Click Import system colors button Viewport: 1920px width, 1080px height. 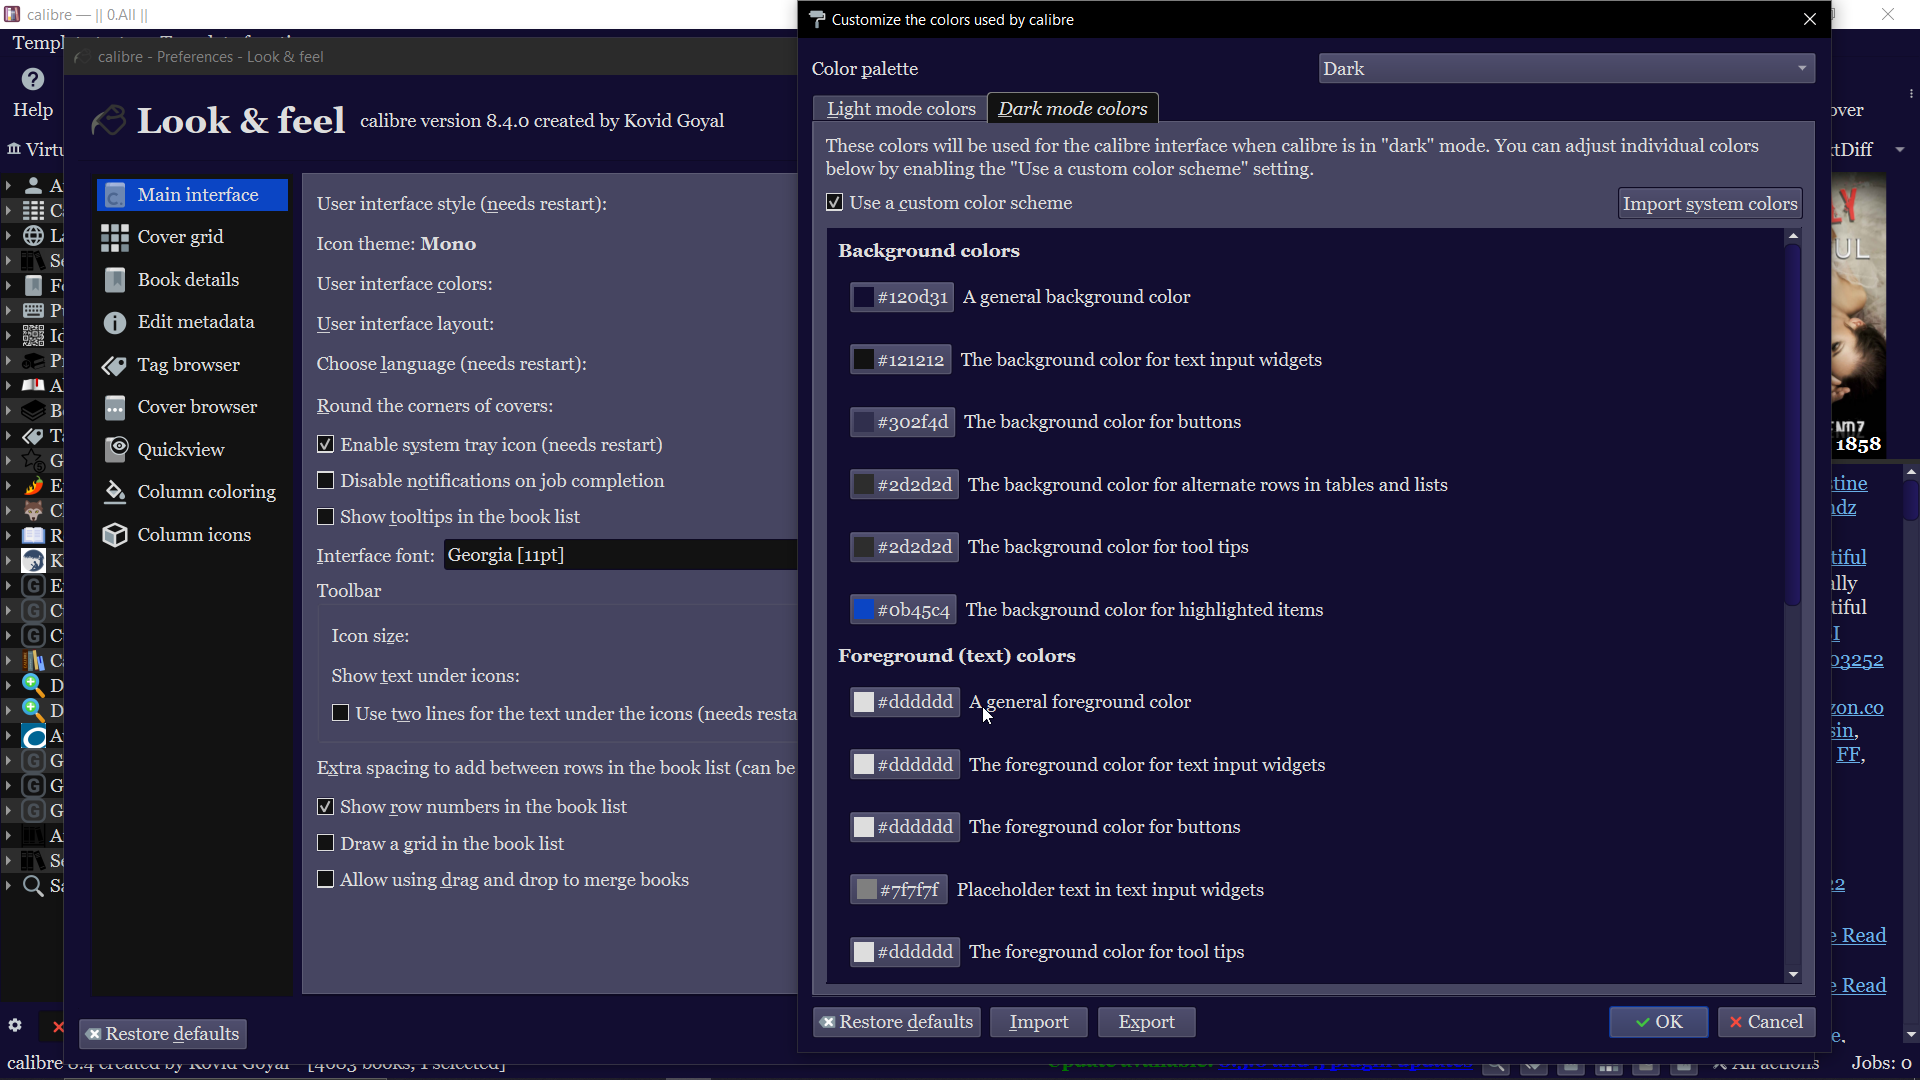[x=1709, y=204]
